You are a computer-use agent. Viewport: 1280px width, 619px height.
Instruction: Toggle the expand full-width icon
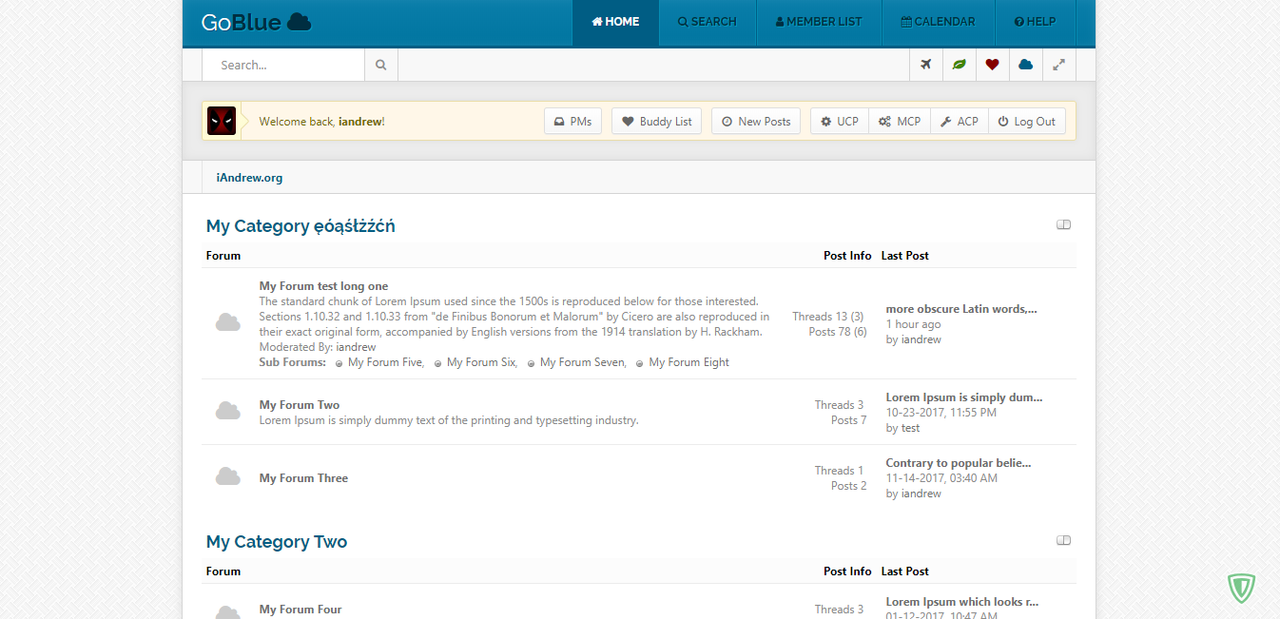click(1058, 65)
